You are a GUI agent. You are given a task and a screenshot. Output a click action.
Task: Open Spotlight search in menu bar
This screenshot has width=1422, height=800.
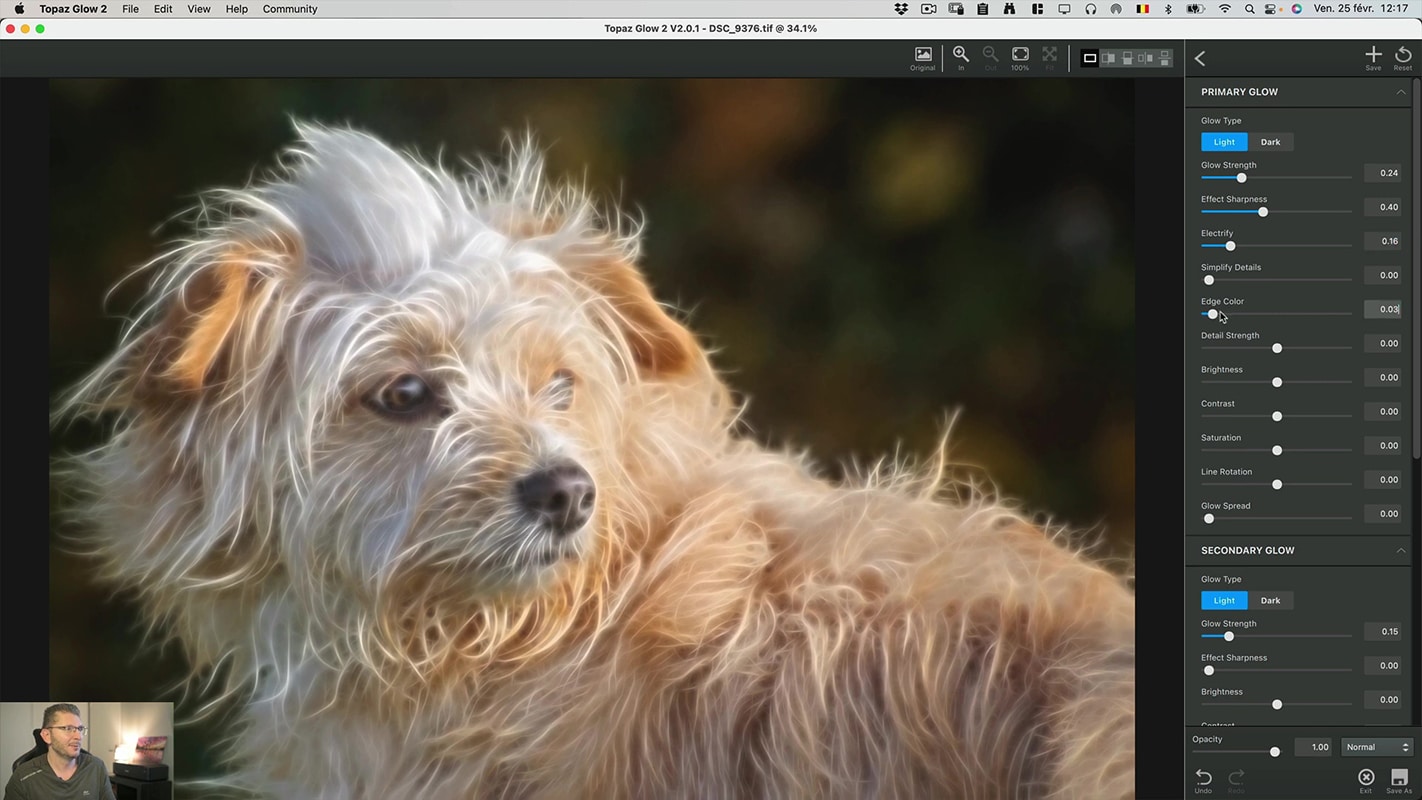(x=1249, y=9)
